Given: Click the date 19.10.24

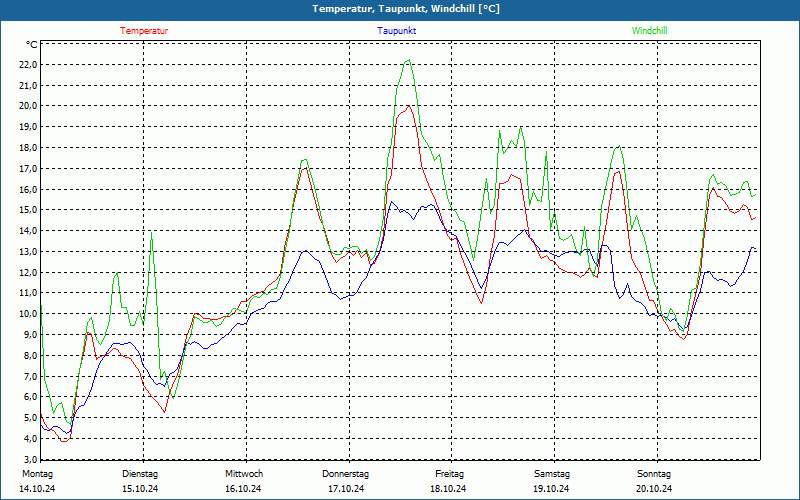Looking at the screenshot, I should 551,489.
